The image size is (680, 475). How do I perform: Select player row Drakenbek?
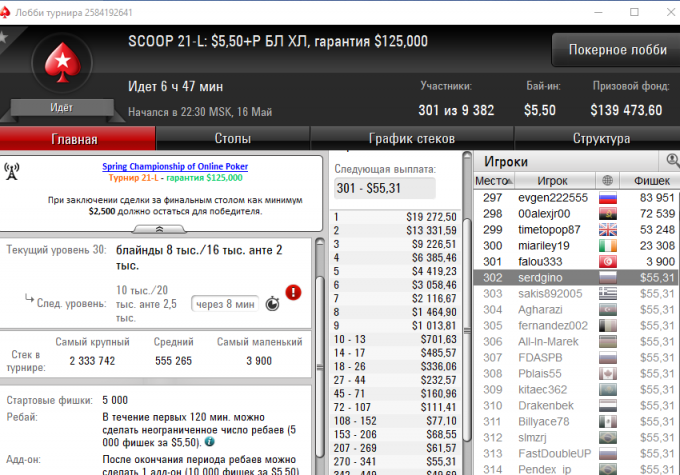(x=577, y=406)
